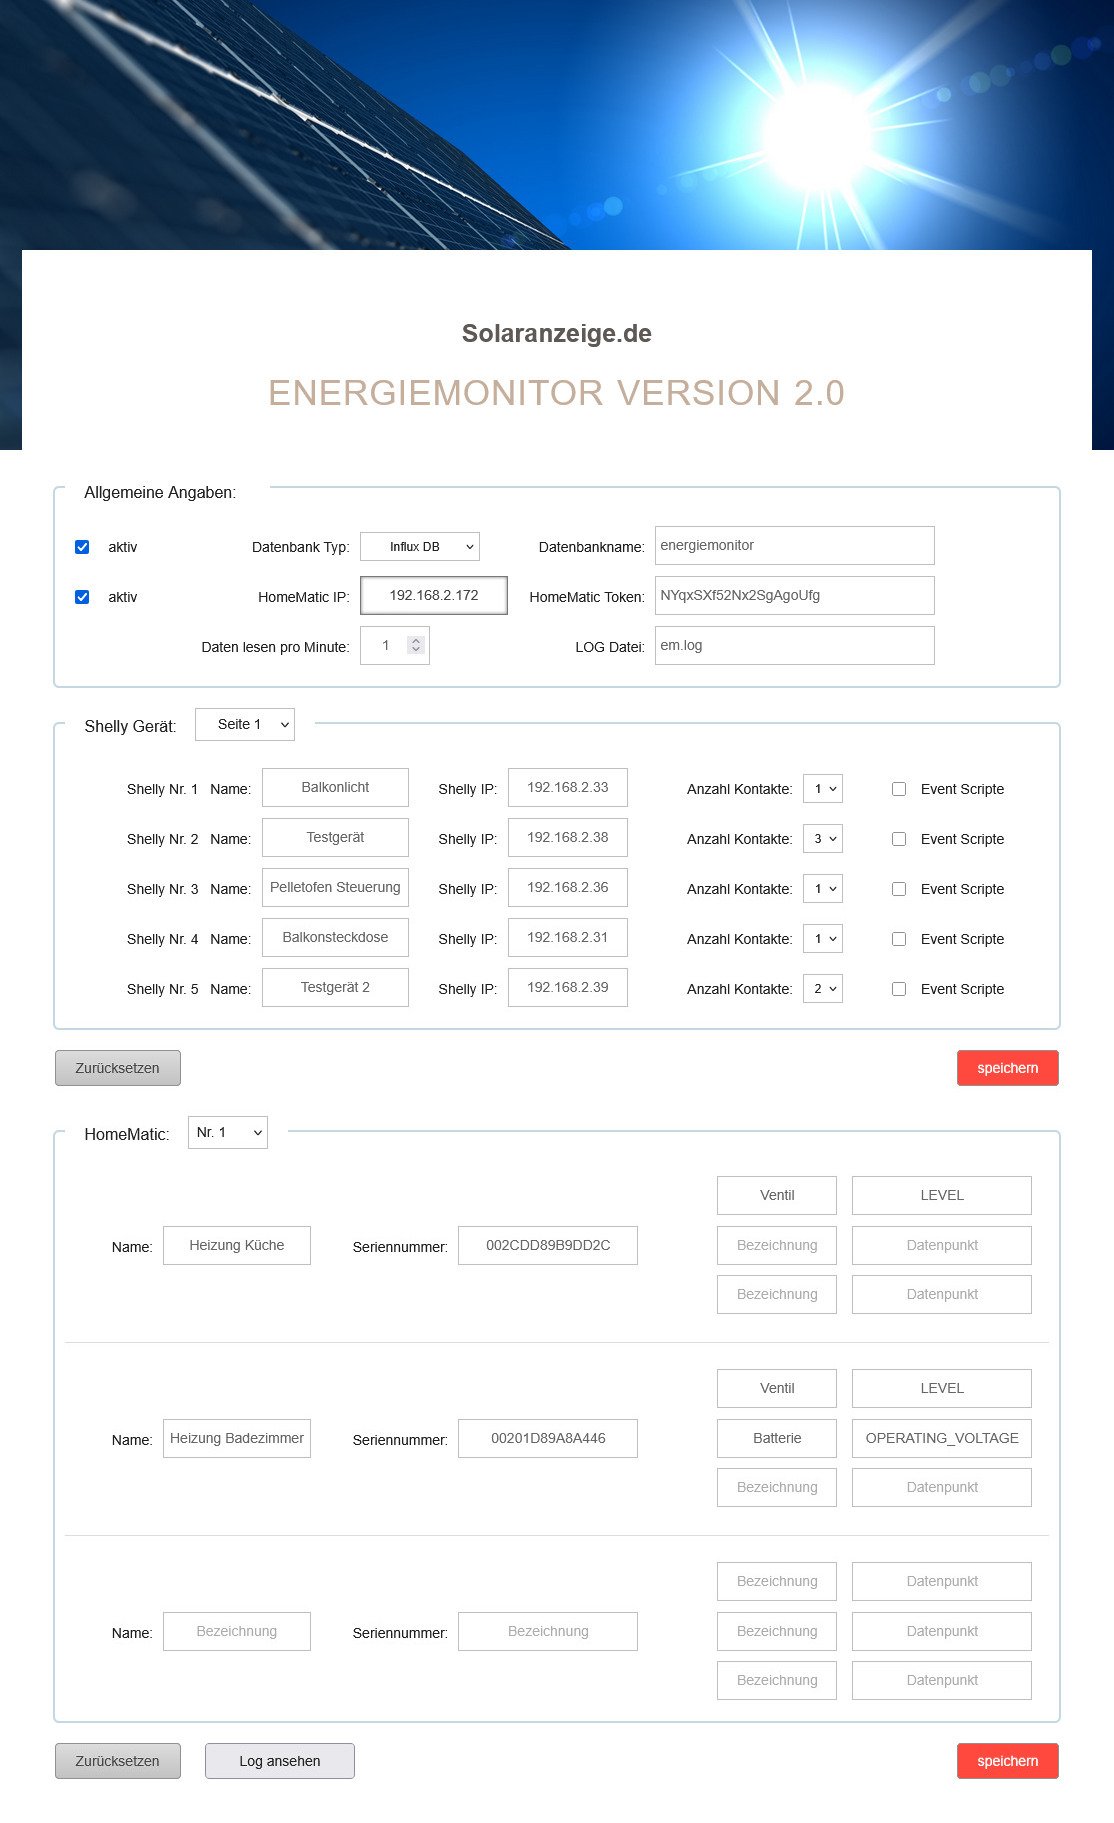Increase the Daten lesen pro Minute stepper
The width and height of the screenshot is (1114, 1823).
click(x=416, y=641)
